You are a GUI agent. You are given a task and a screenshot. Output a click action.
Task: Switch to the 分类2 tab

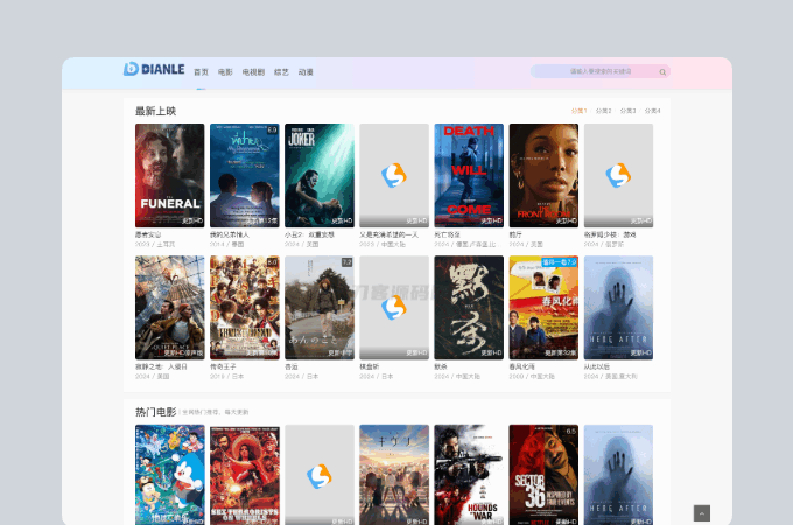point(603,111)
